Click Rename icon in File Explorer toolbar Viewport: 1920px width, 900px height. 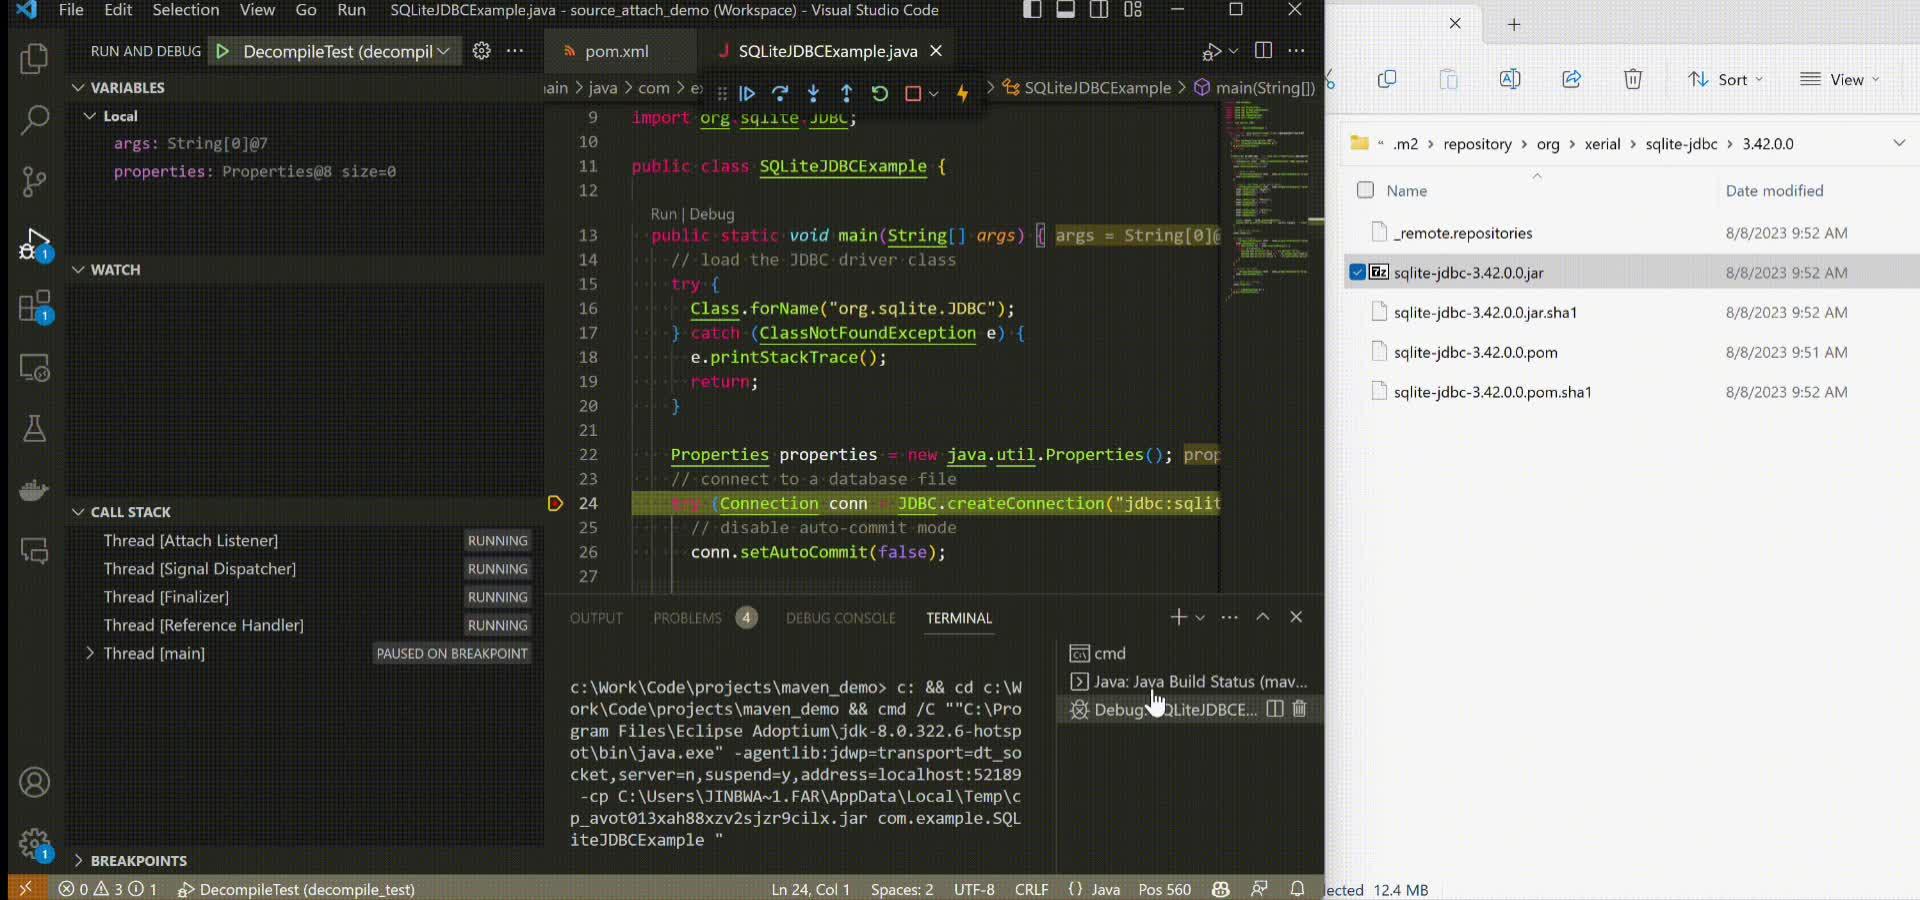pos(1510,79)
